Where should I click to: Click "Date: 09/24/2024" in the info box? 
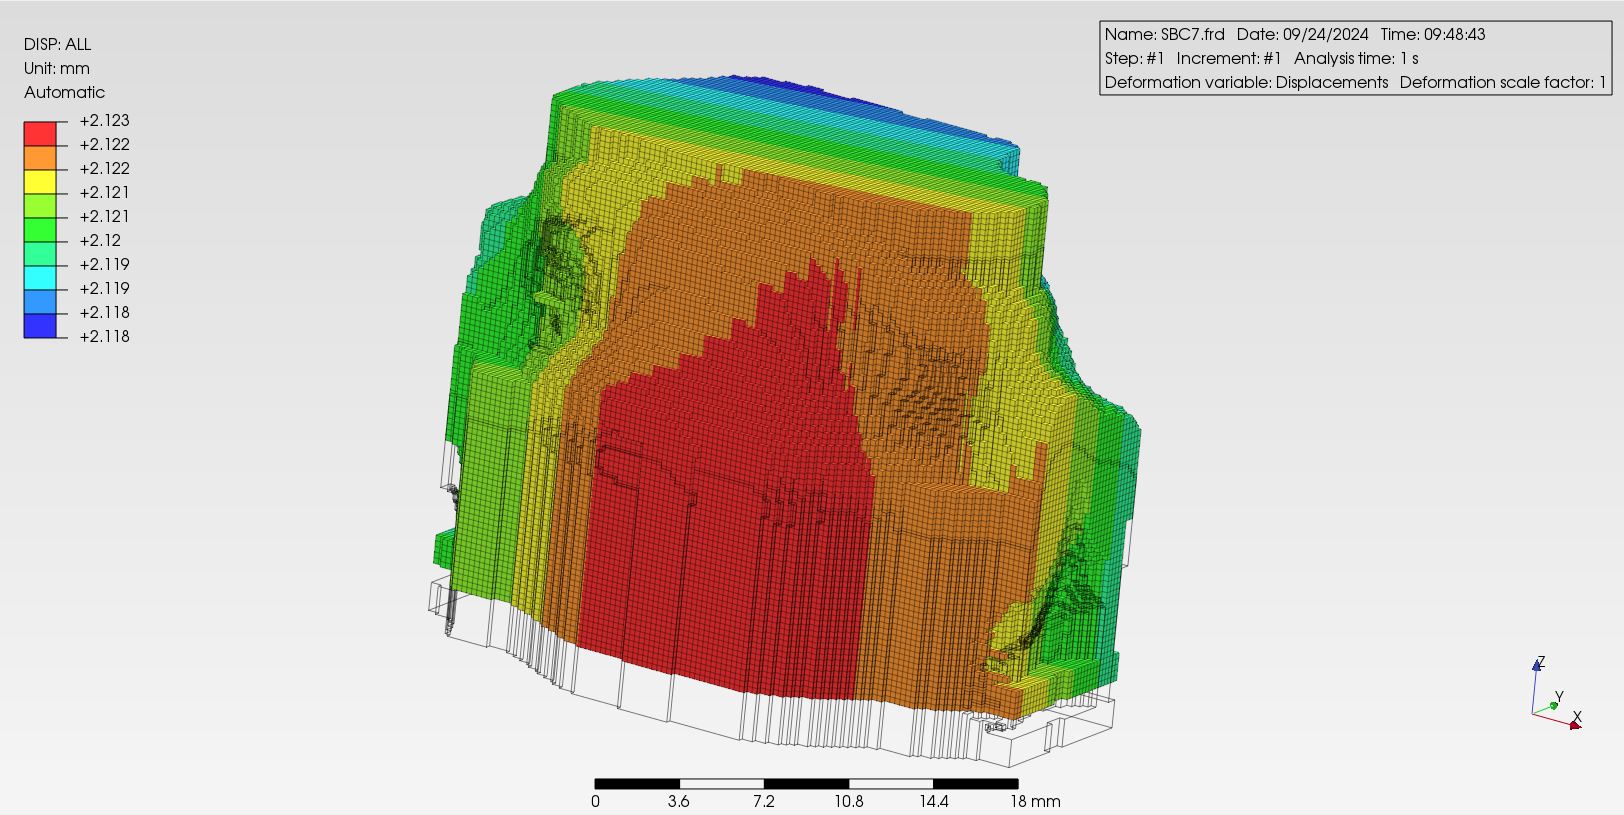coord(1303,34)
